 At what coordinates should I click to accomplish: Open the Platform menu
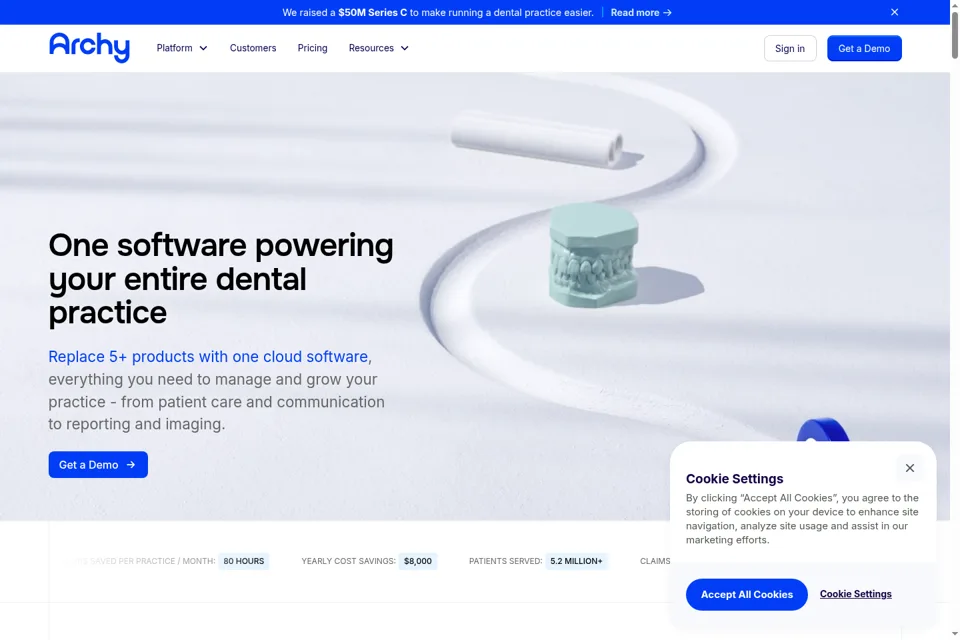coord(182,48)
